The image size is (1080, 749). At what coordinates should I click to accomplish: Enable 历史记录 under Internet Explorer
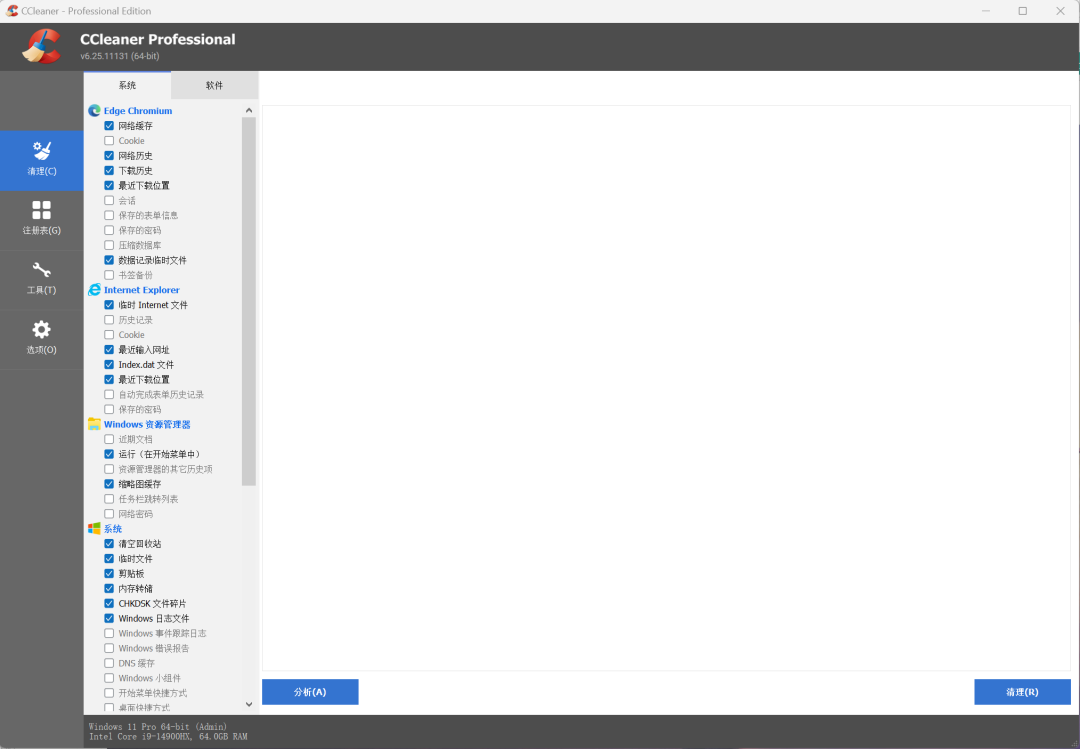click(109, 320)
